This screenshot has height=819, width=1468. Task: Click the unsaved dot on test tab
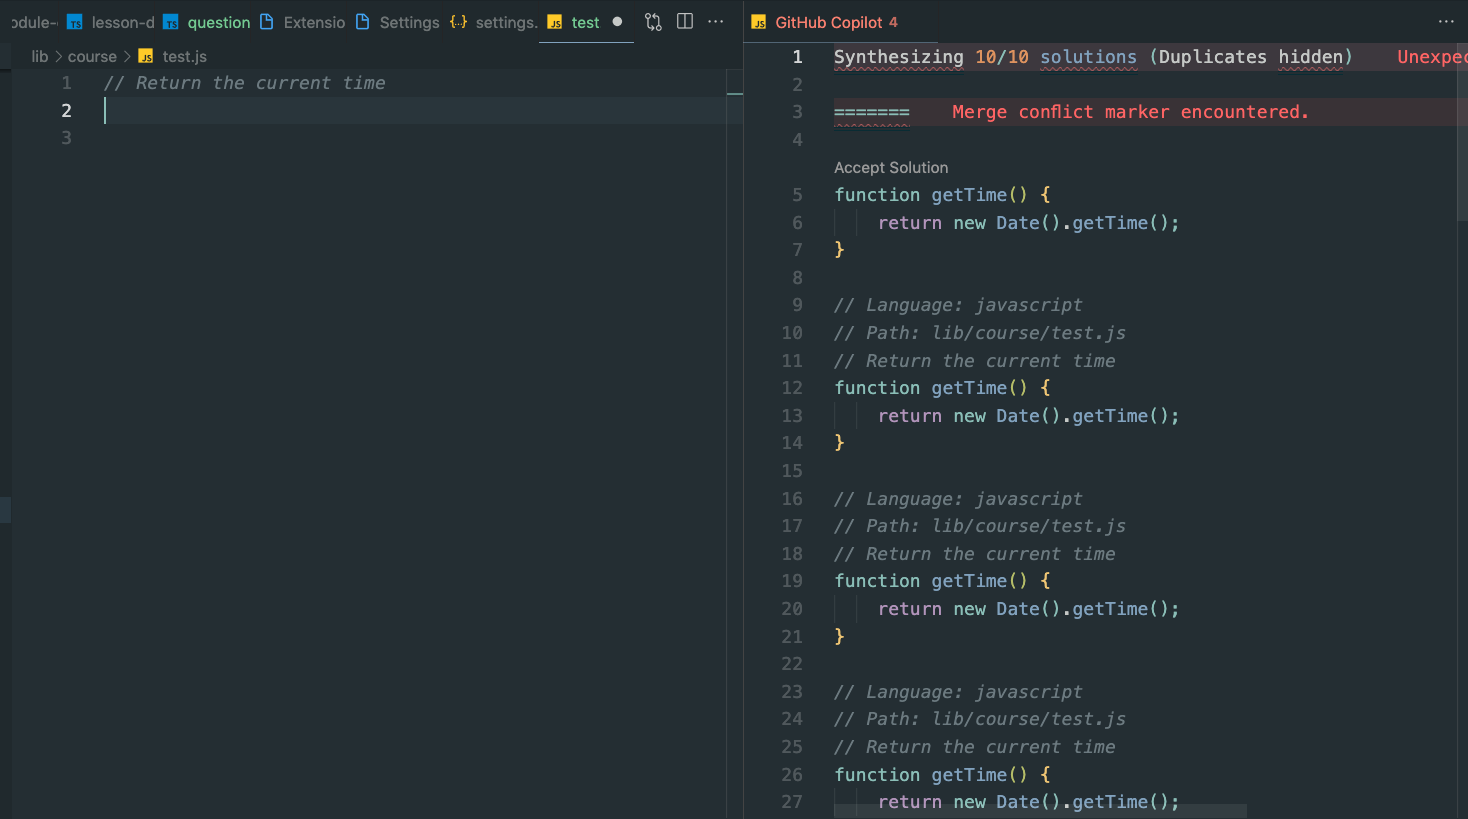[x=617, y=22]
